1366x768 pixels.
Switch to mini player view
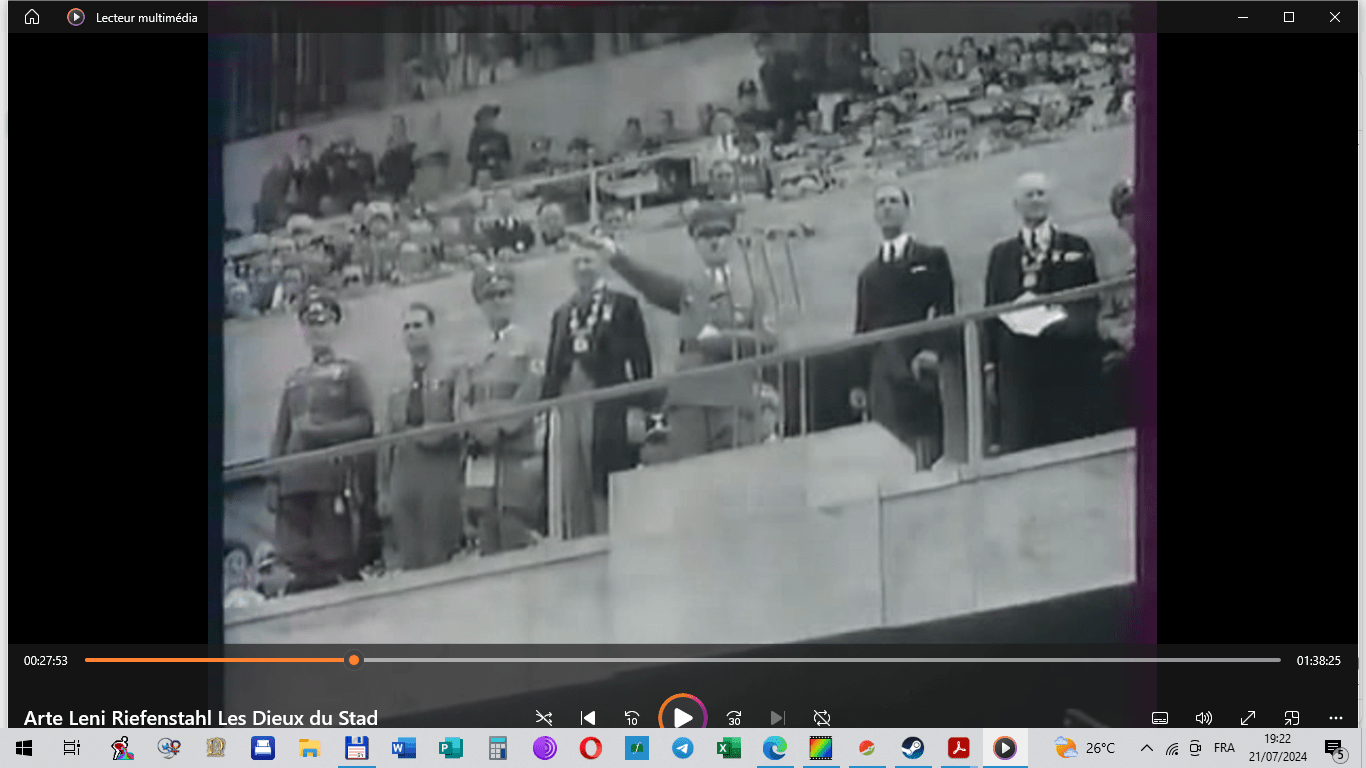(1292, 718)
